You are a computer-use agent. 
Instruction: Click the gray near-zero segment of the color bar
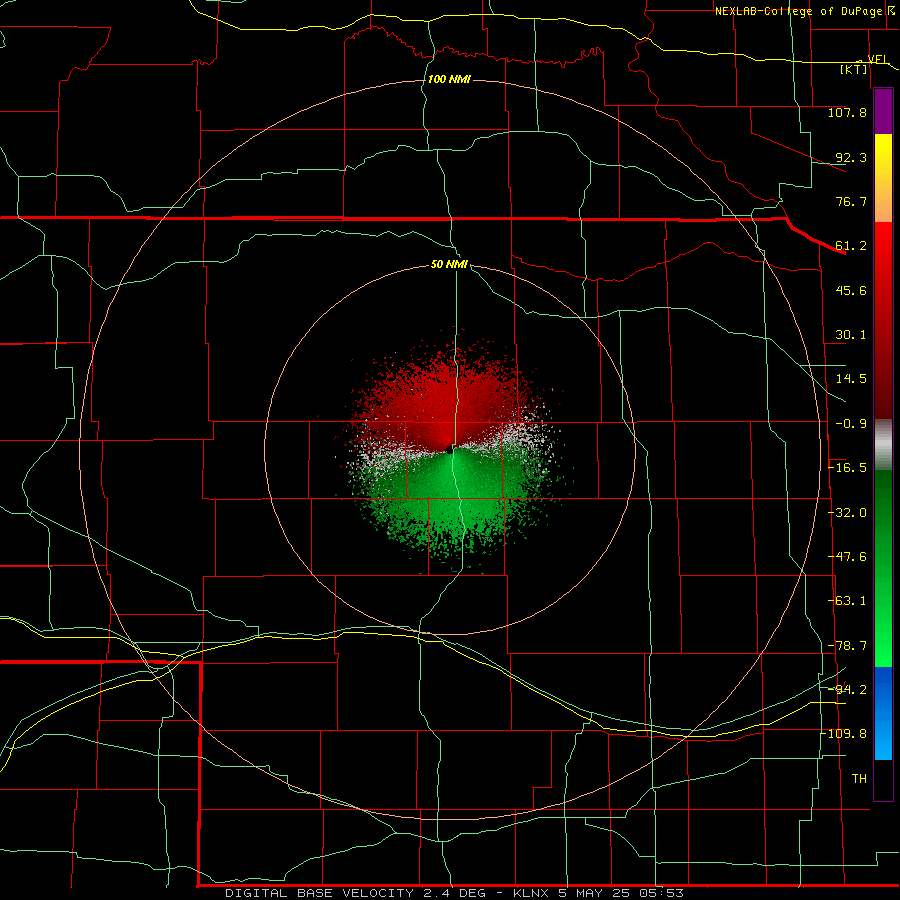click(883, 445)
